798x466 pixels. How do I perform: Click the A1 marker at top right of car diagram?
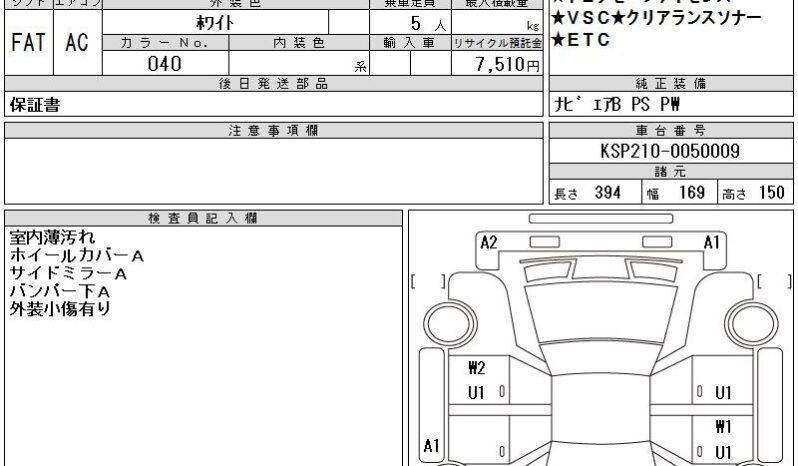click(x=712, y=242)
